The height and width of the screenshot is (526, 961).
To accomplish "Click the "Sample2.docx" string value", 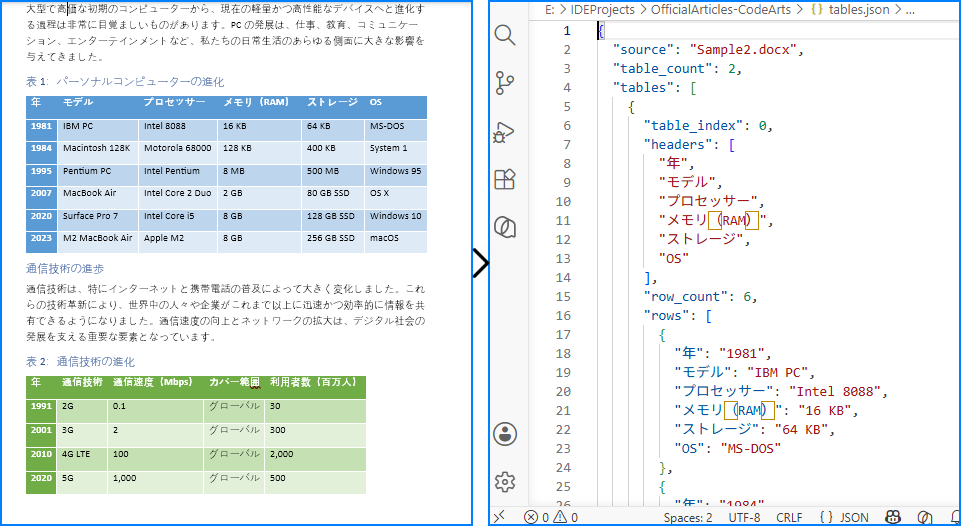I will [x=743, y=50].
